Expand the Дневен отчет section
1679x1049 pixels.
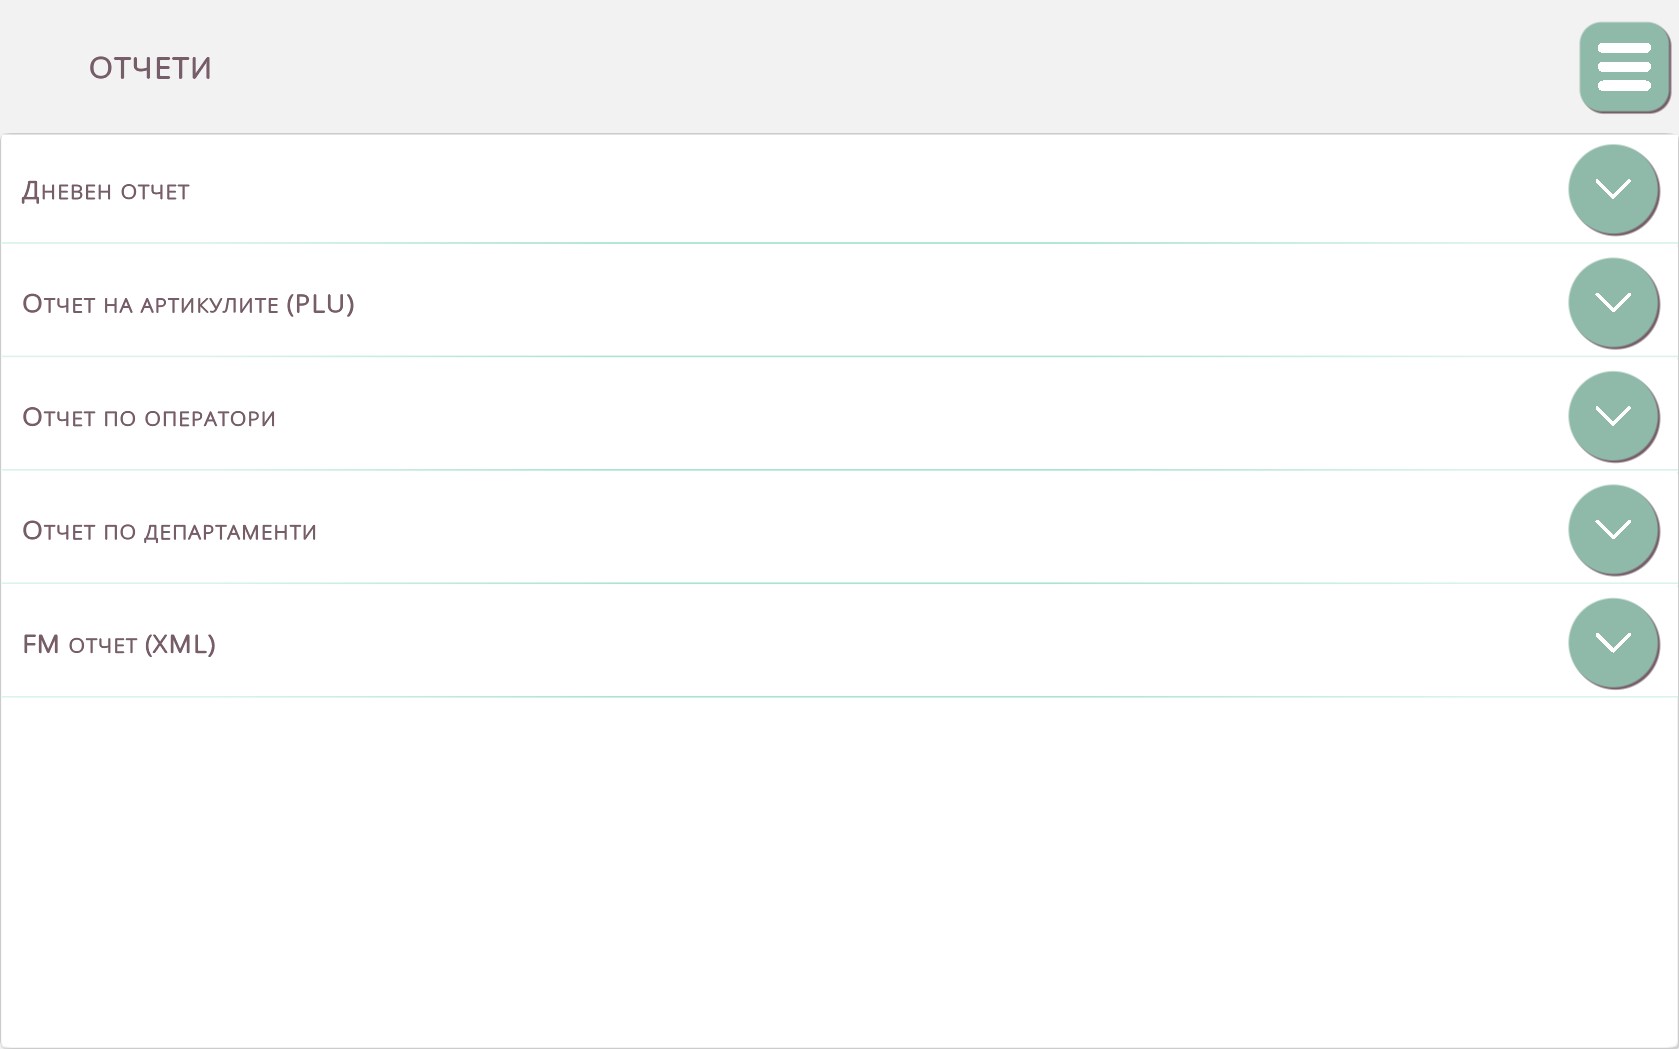pos(1612,189)
